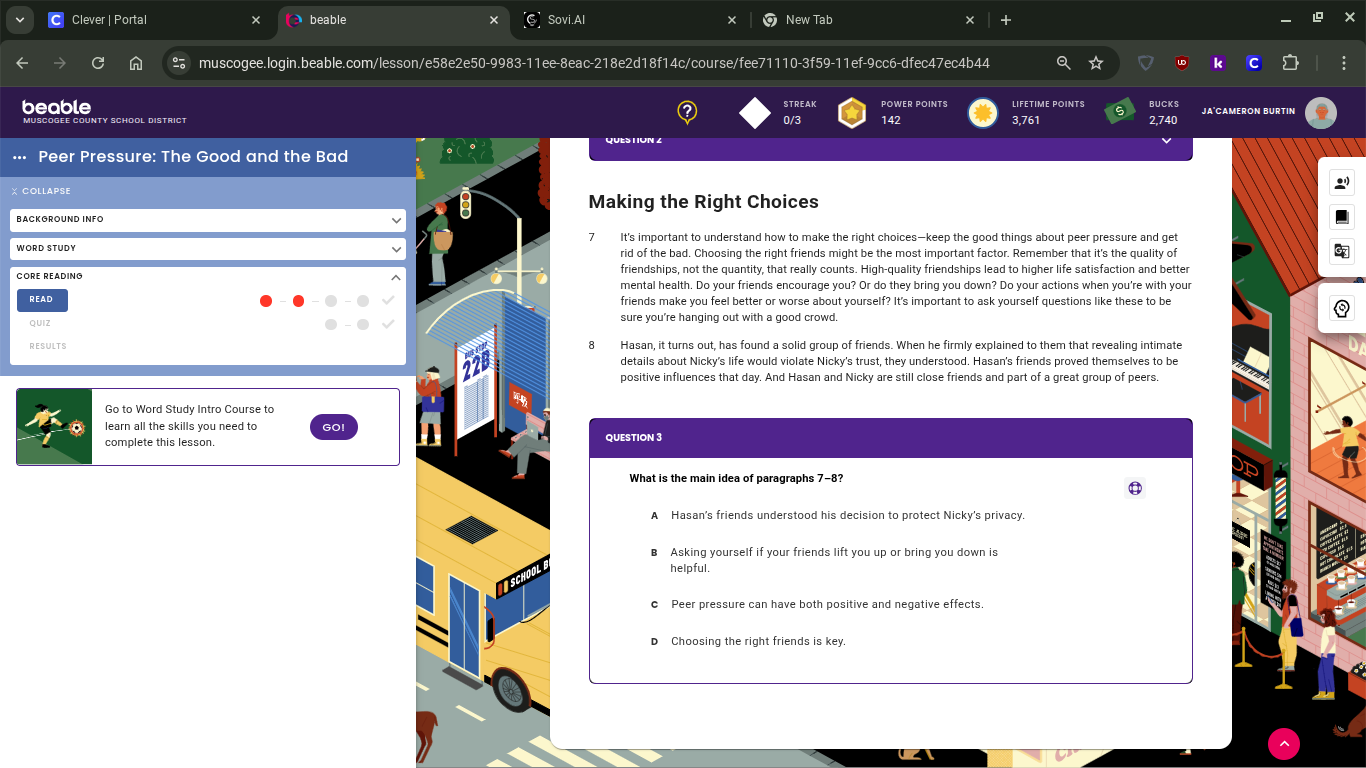The height and width of the screenshot is (768, 1366).
Task: Click the help ring icon in Question 3
Action: click(1135, 488)
